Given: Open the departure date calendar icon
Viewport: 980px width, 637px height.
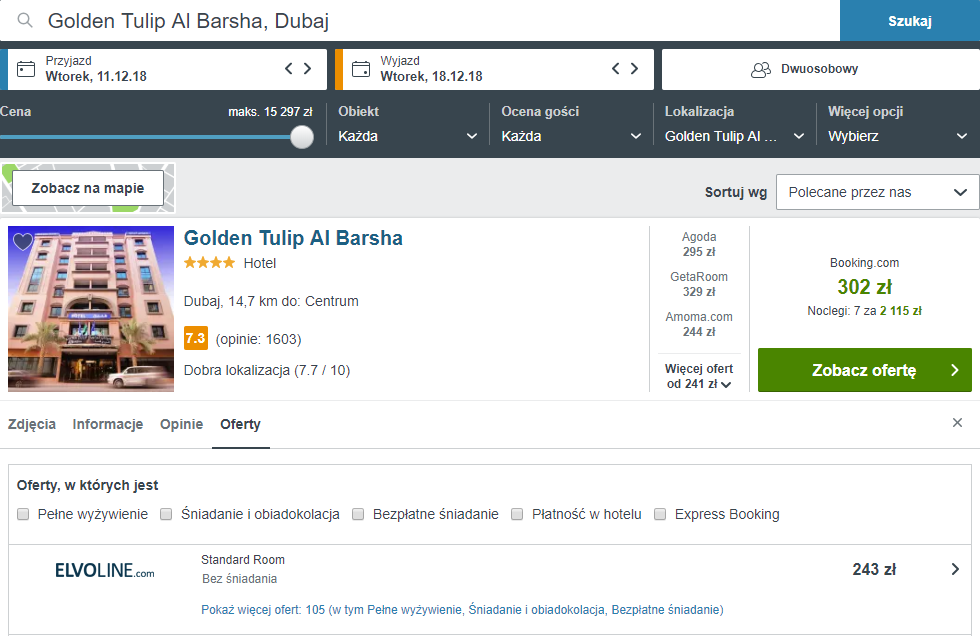Looking at the screenshot, I should 361,69.
